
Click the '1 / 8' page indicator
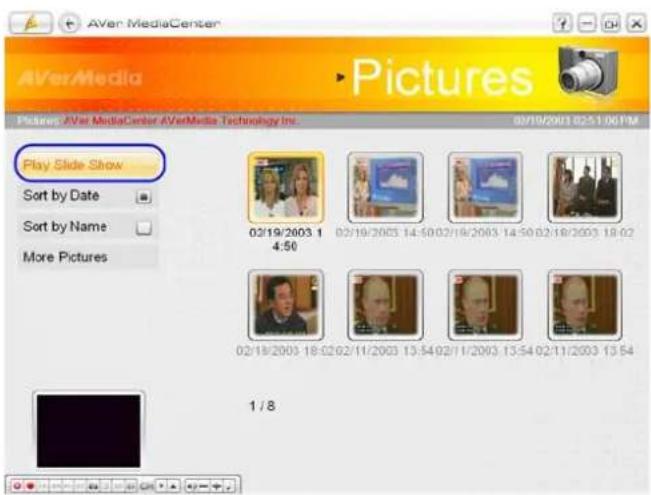[262, 406]
